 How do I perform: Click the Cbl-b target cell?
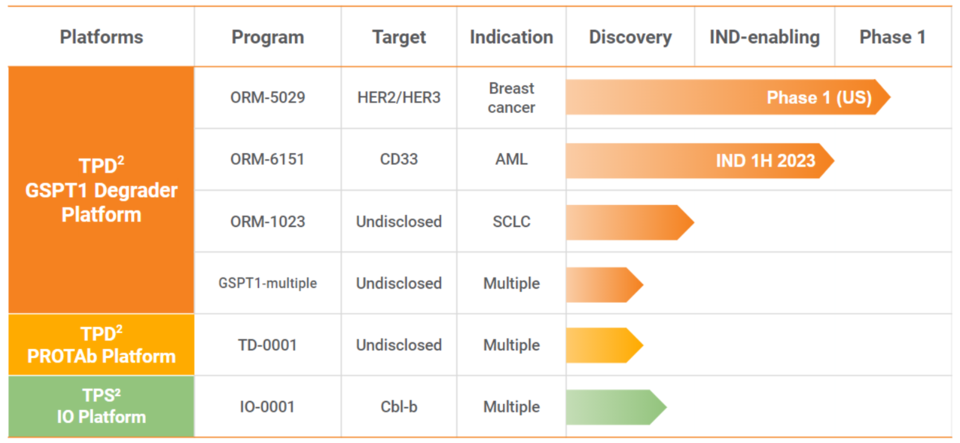399,407
